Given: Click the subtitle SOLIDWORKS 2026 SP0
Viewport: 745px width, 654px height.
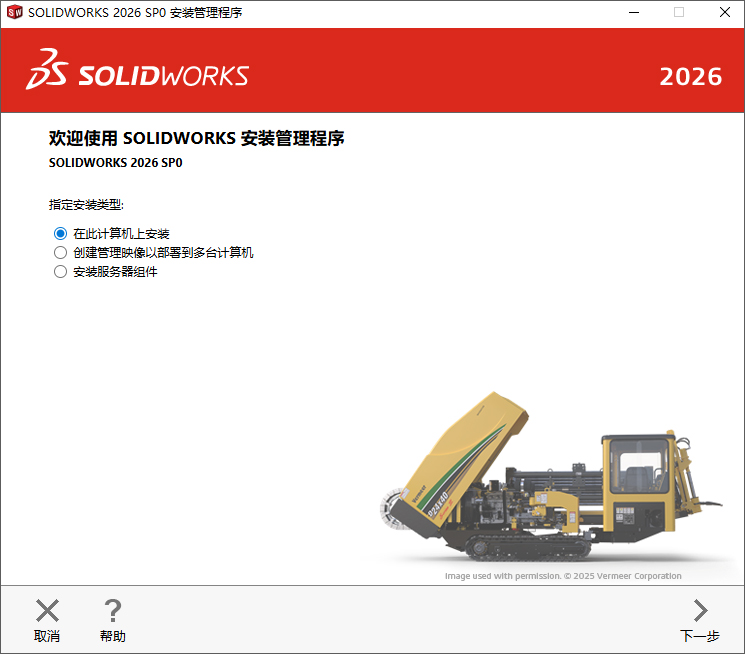Looking at the screenshot, I should [115, 163].
